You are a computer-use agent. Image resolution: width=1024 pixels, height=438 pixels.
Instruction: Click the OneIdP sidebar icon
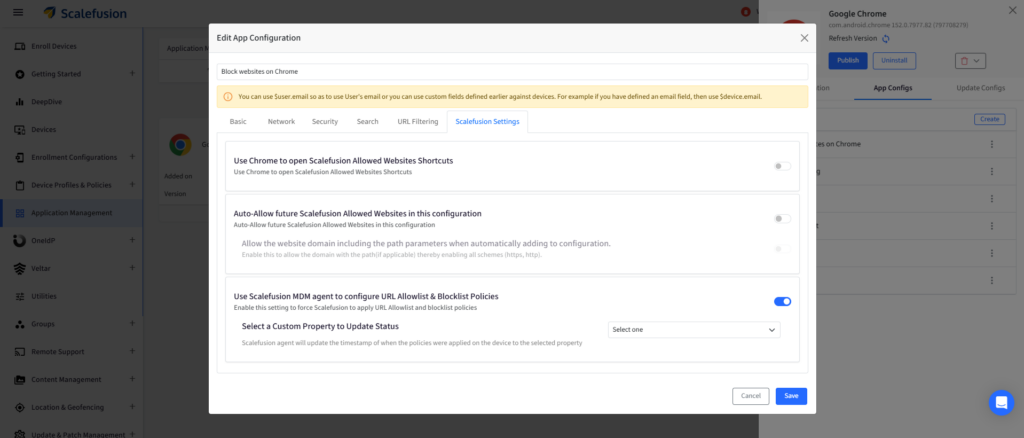click(20, 240)
